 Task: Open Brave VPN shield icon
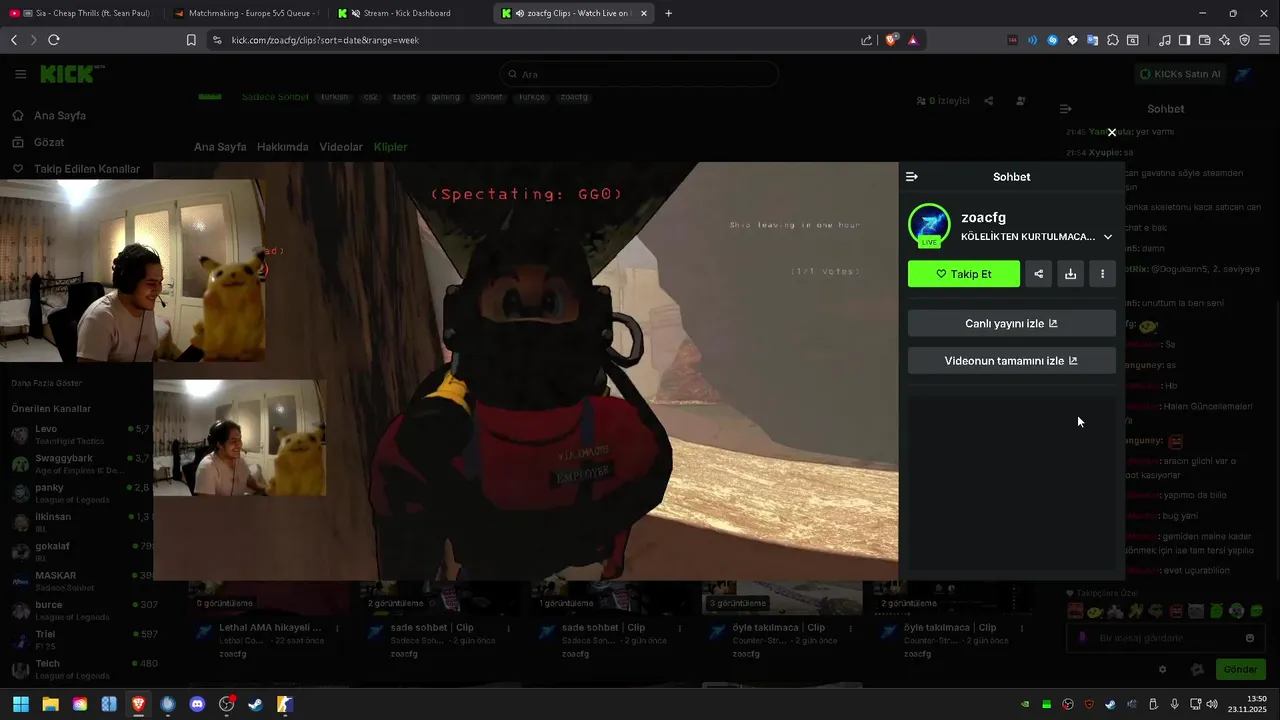click(1244, 40)
